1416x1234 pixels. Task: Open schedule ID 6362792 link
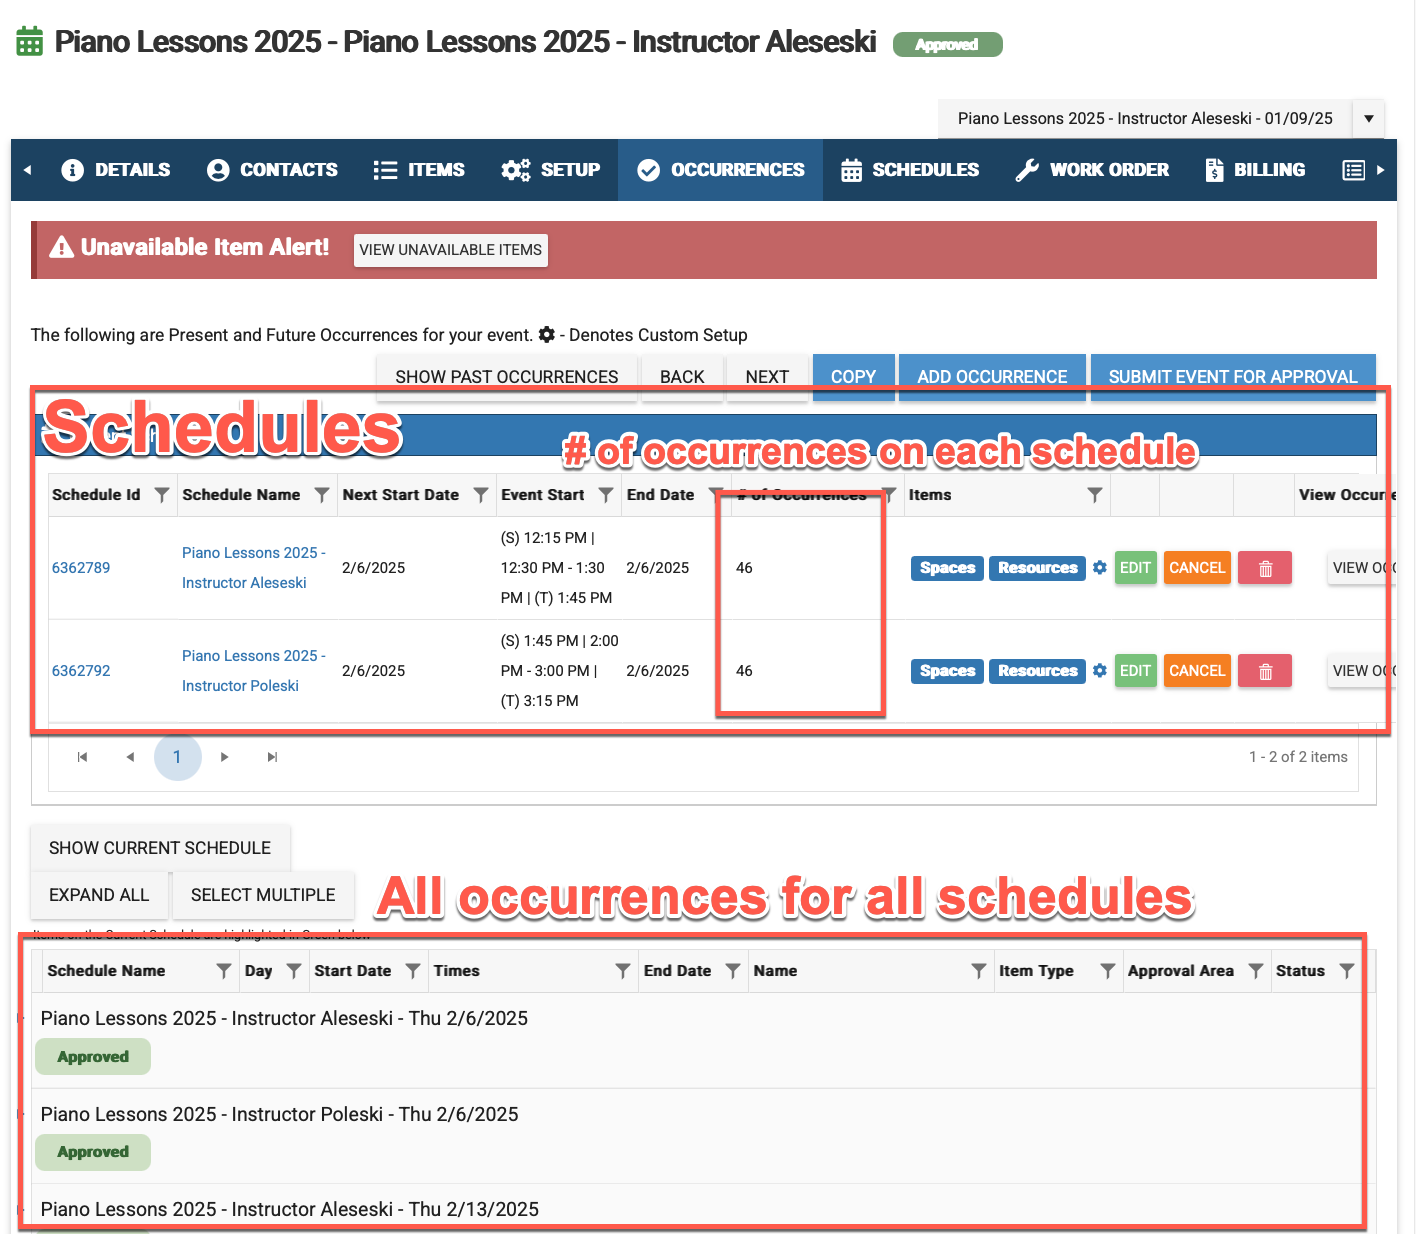[x=81, y=671]
